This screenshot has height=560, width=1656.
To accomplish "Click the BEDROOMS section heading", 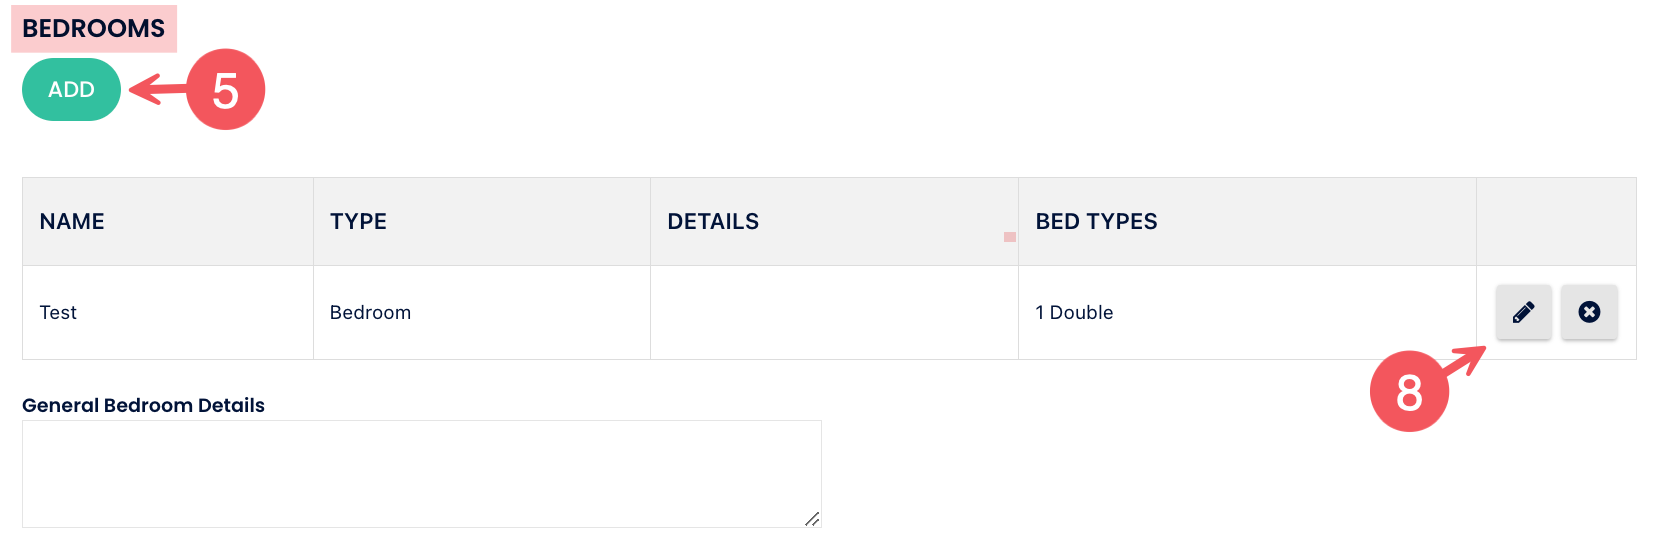I will click(94, 28).
